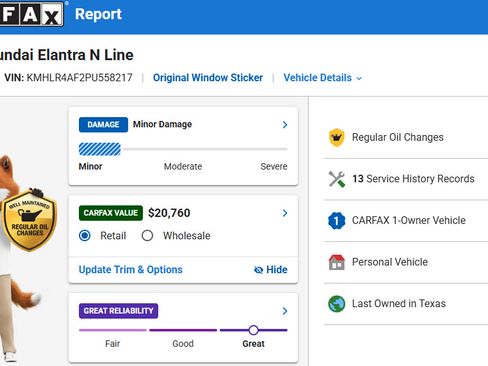Click the Report header text
488x366 pixels.
pyautogui.click(x=98, y=14)
